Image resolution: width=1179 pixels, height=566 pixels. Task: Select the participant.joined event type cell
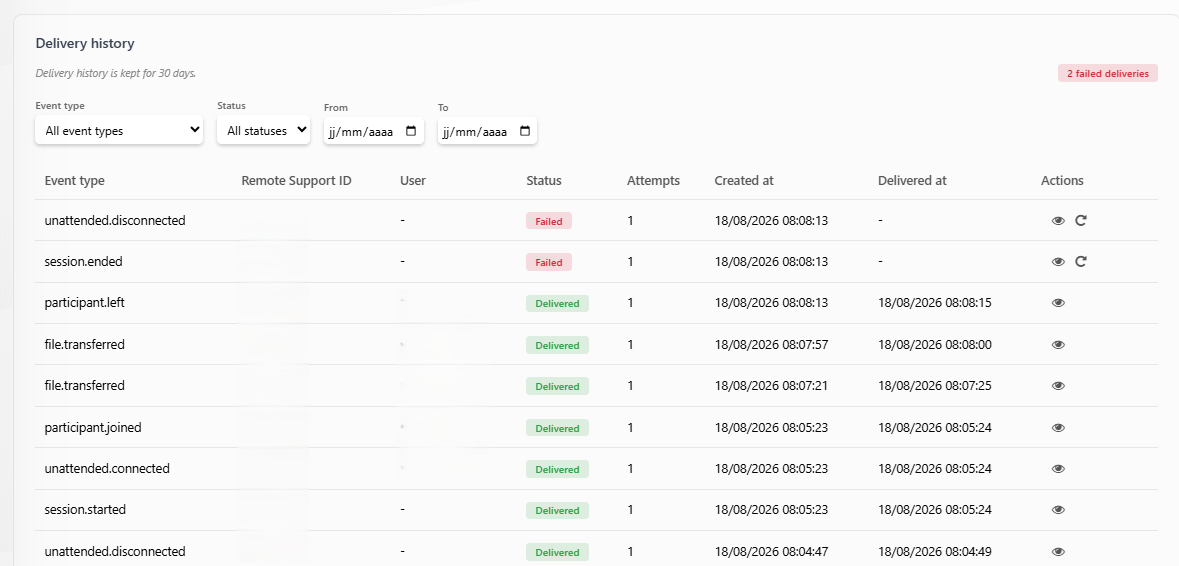click(x=93, y=428)
